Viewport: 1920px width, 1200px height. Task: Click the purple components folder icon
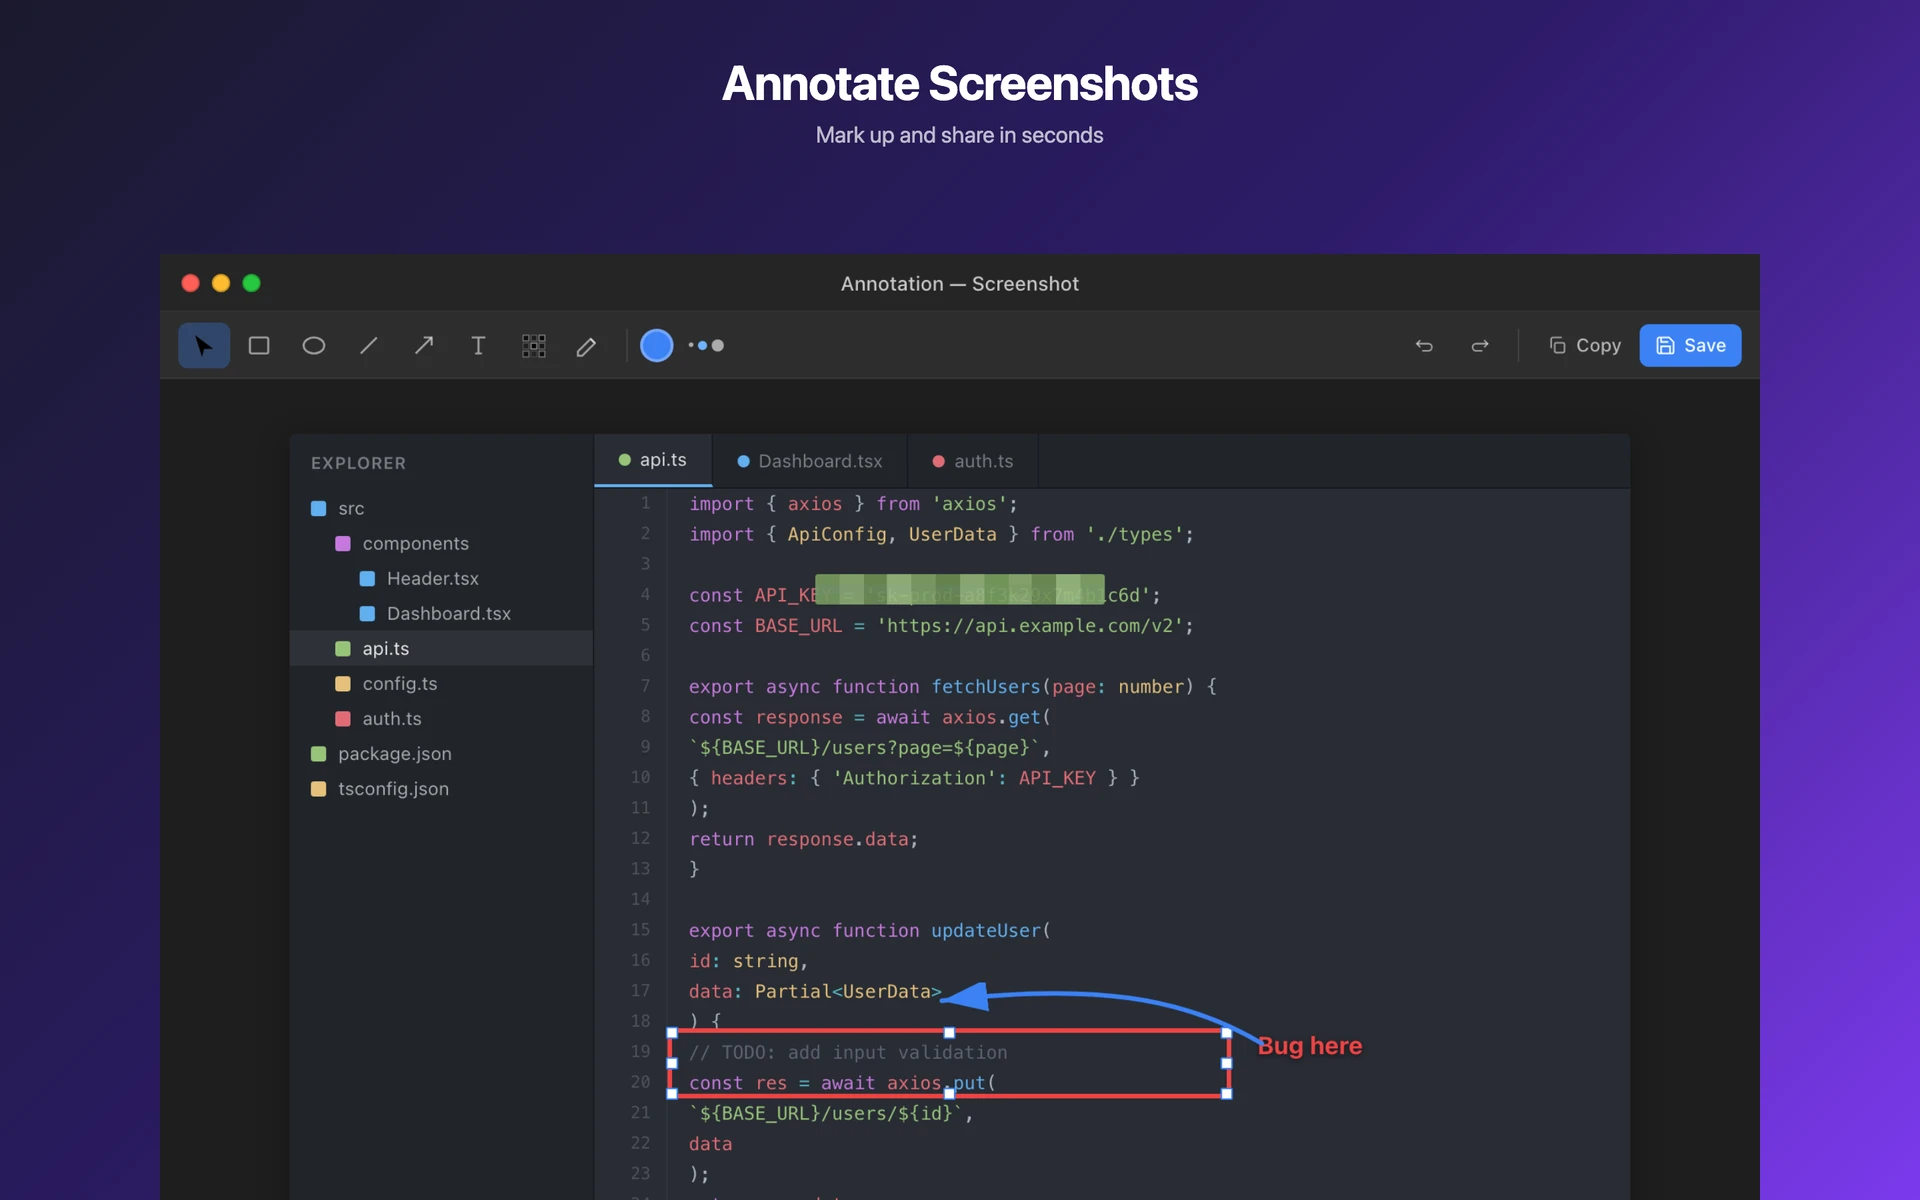click(x=343, y=543)
